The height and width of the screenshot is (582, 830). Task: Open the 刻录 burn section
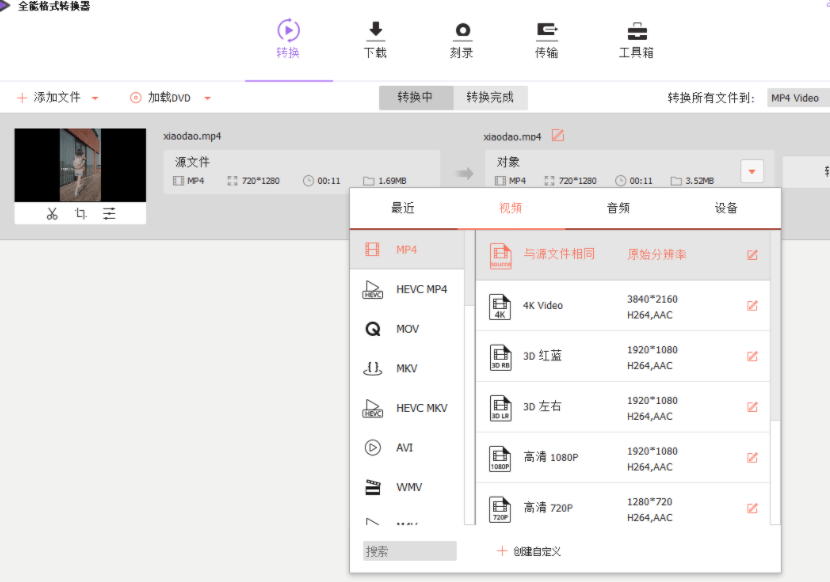(461, 40)
